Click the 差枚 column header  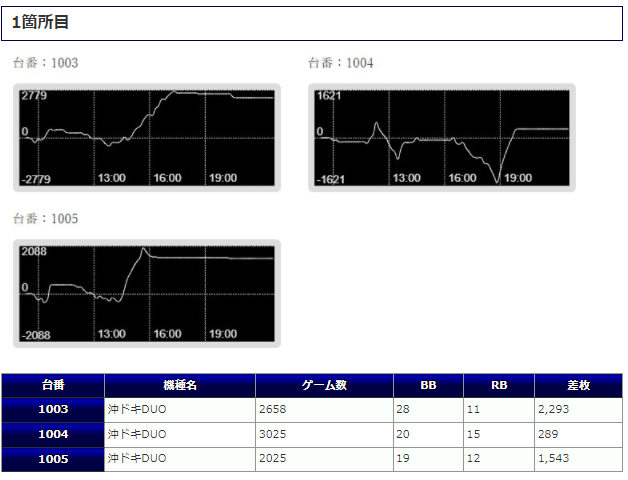click(578, 385)
